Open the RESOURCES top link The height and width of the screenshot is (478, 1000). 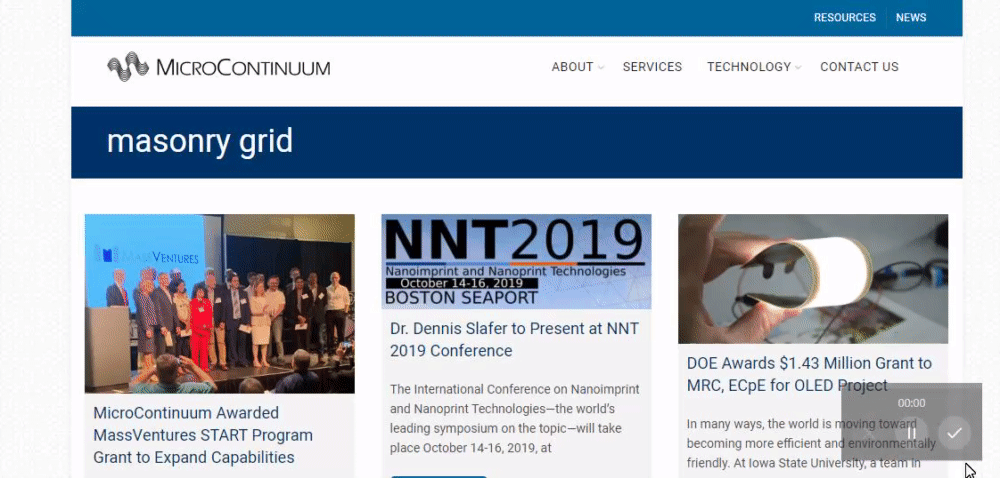(x=844, y=18)
